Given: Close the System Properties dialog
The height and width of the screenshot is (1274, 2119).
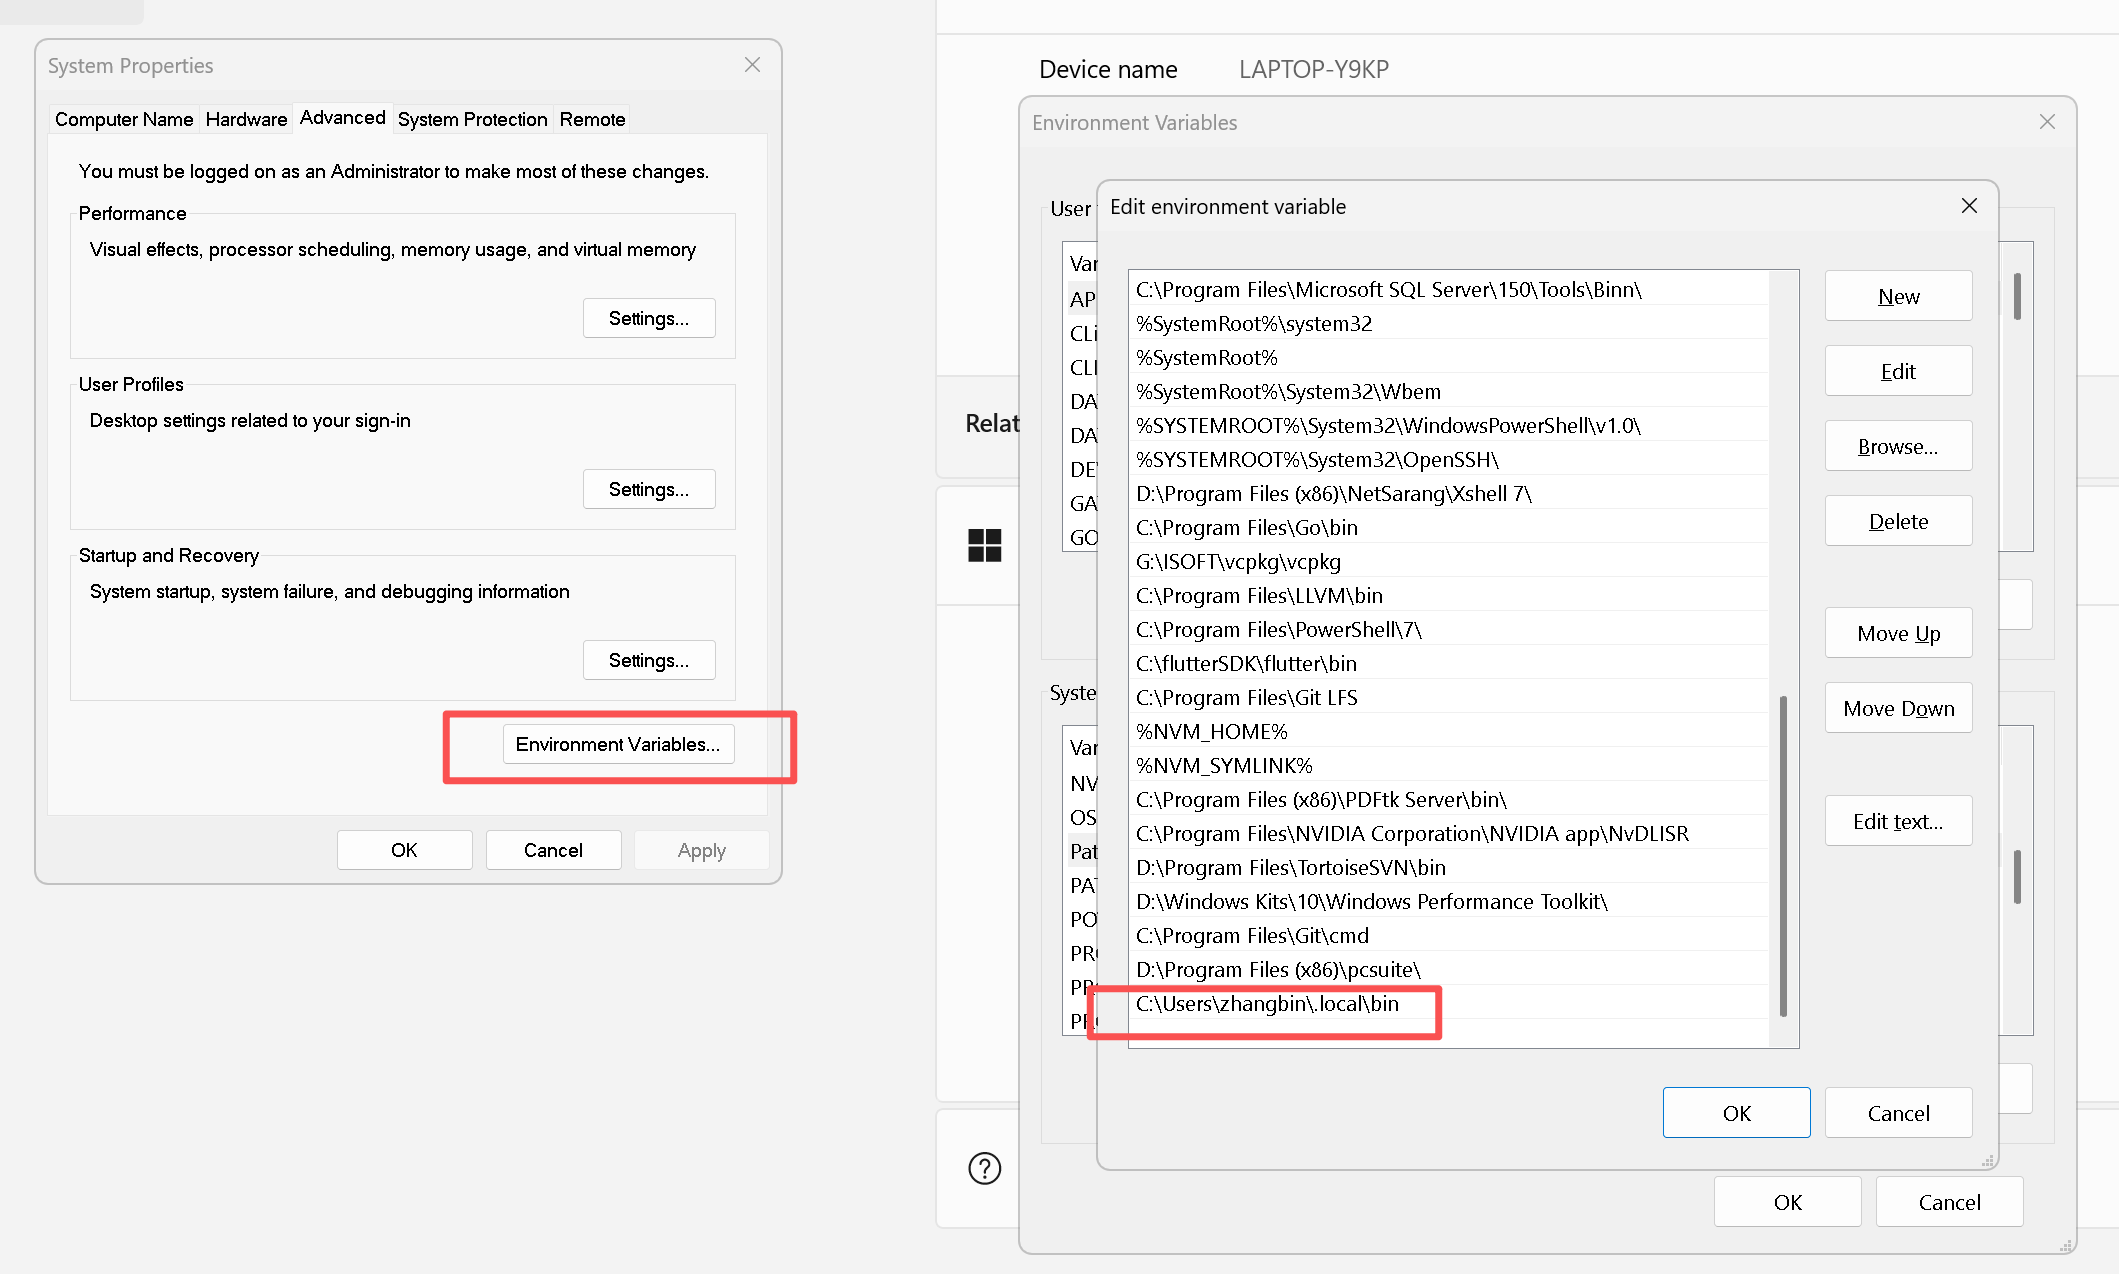Looking at the screenshot, I should (752, 65).
